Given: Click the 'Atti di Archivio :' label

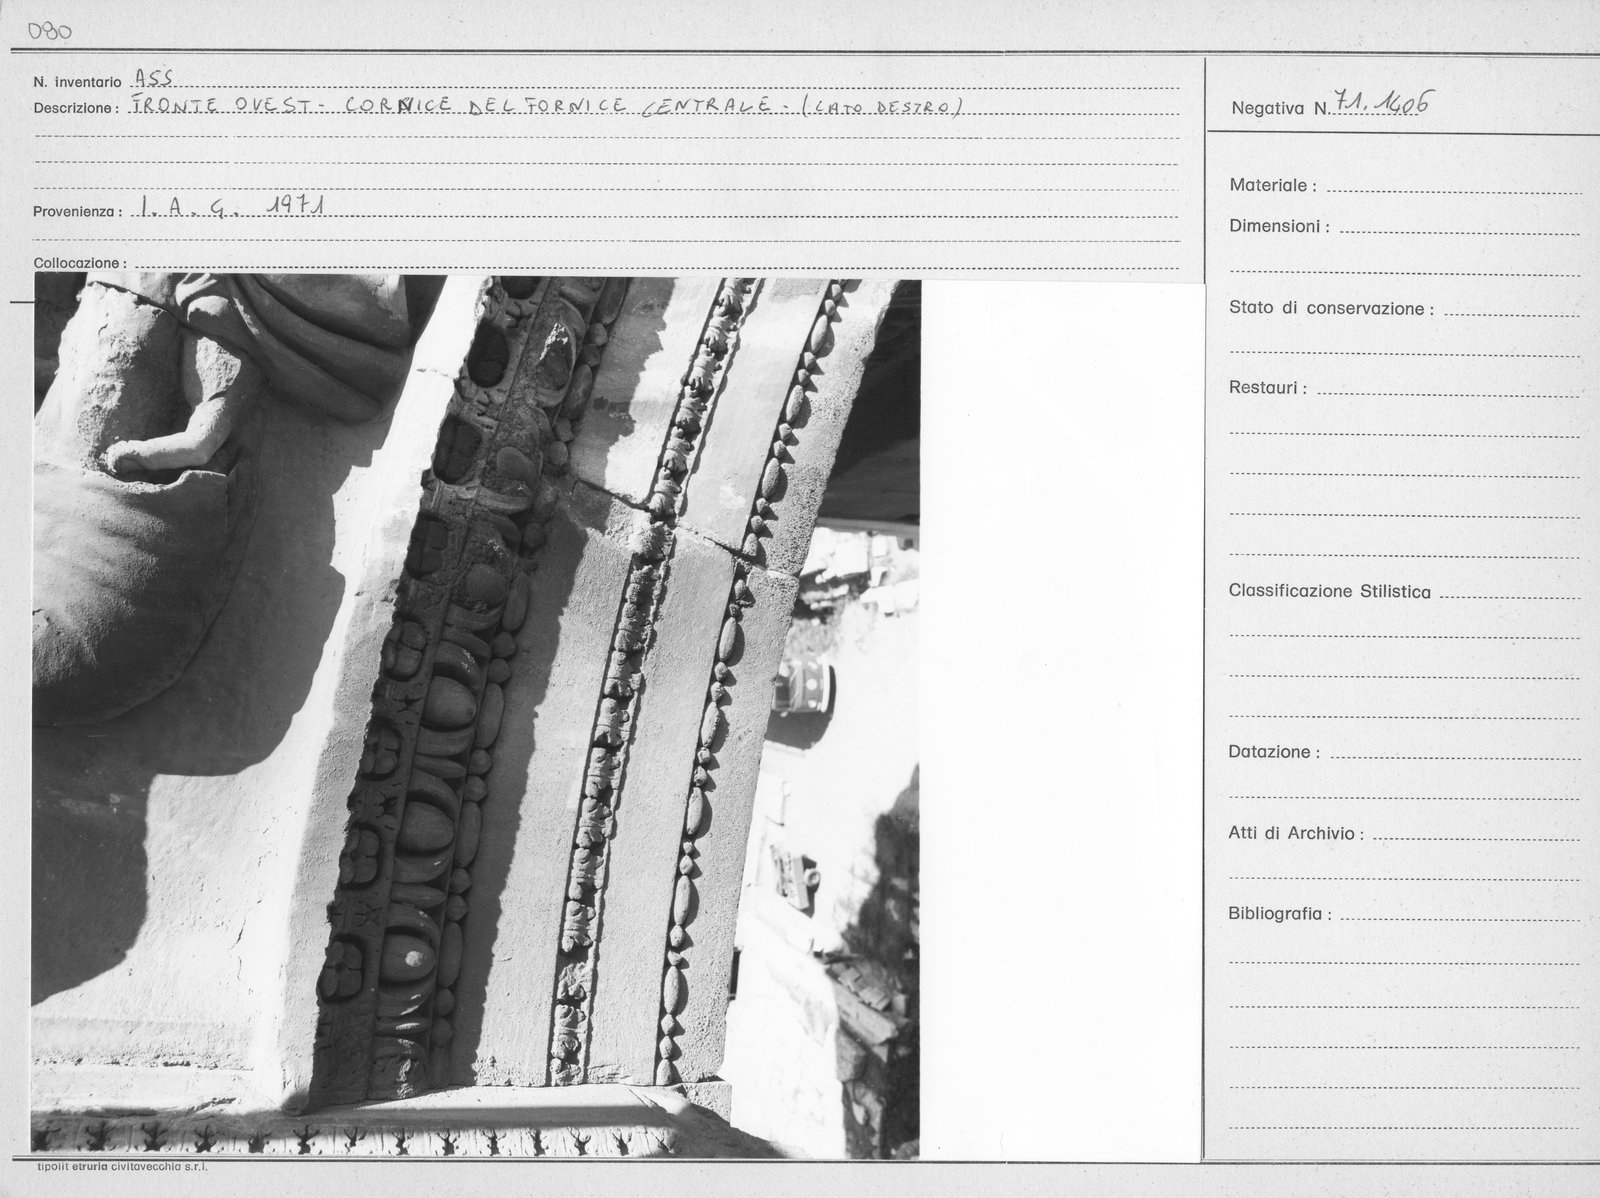Looking at the screenshot, I should pyautogui.click(x=1295, y=833).
